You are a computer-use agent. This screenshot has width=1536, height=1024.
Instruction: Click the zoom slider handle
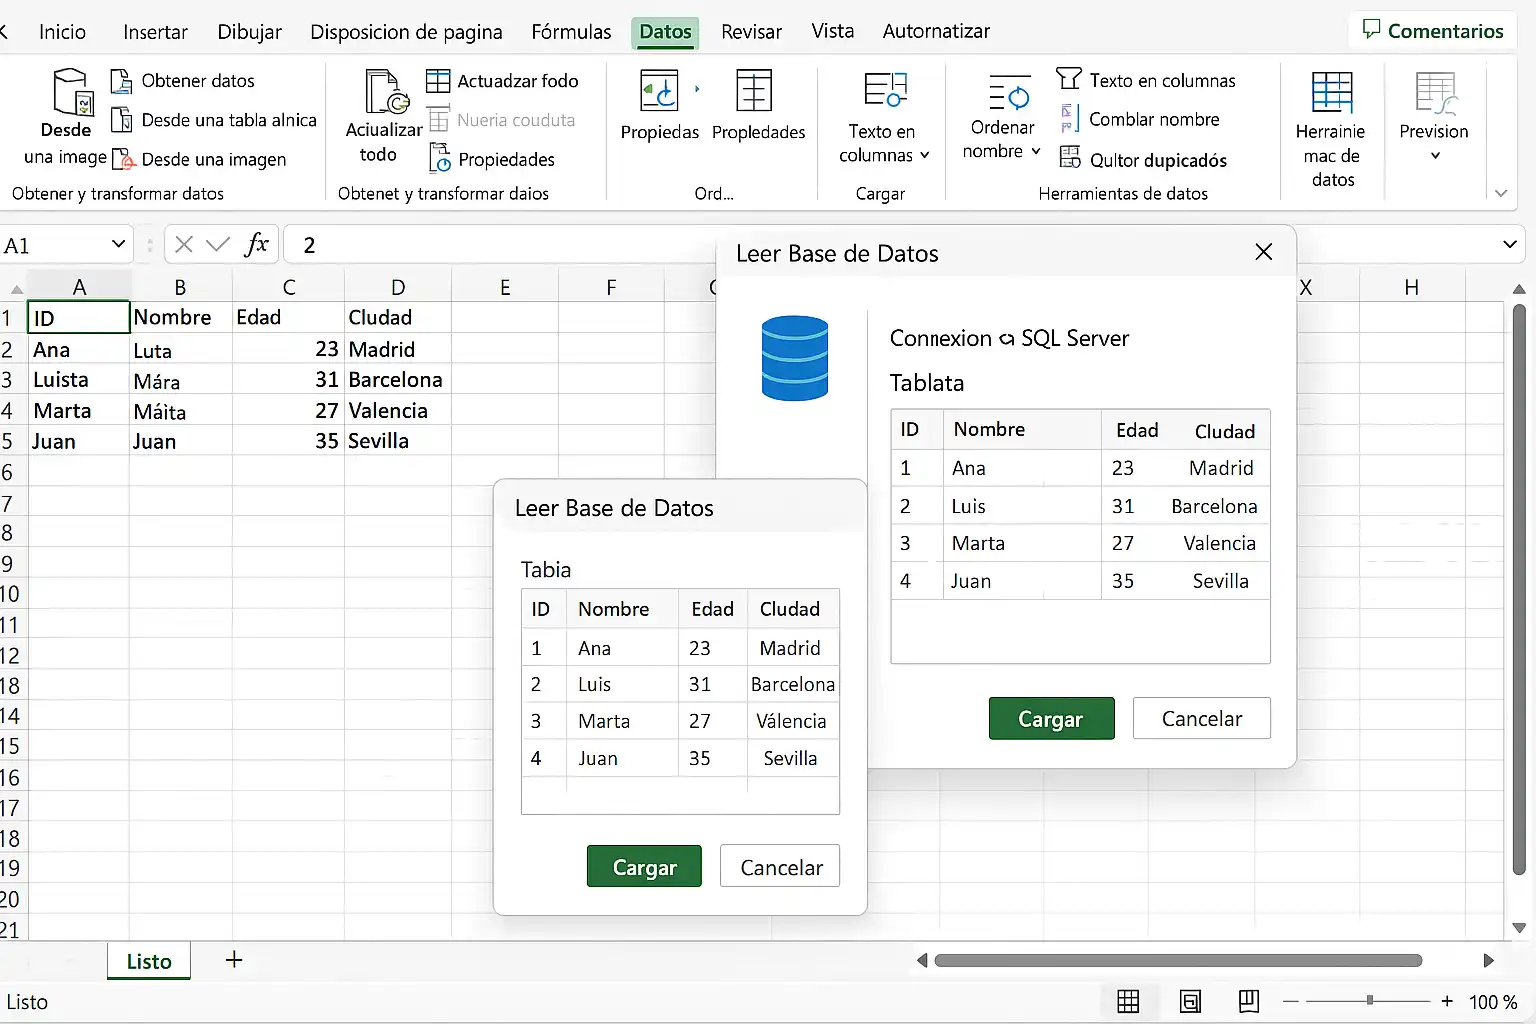(x=1370, y=1000)
